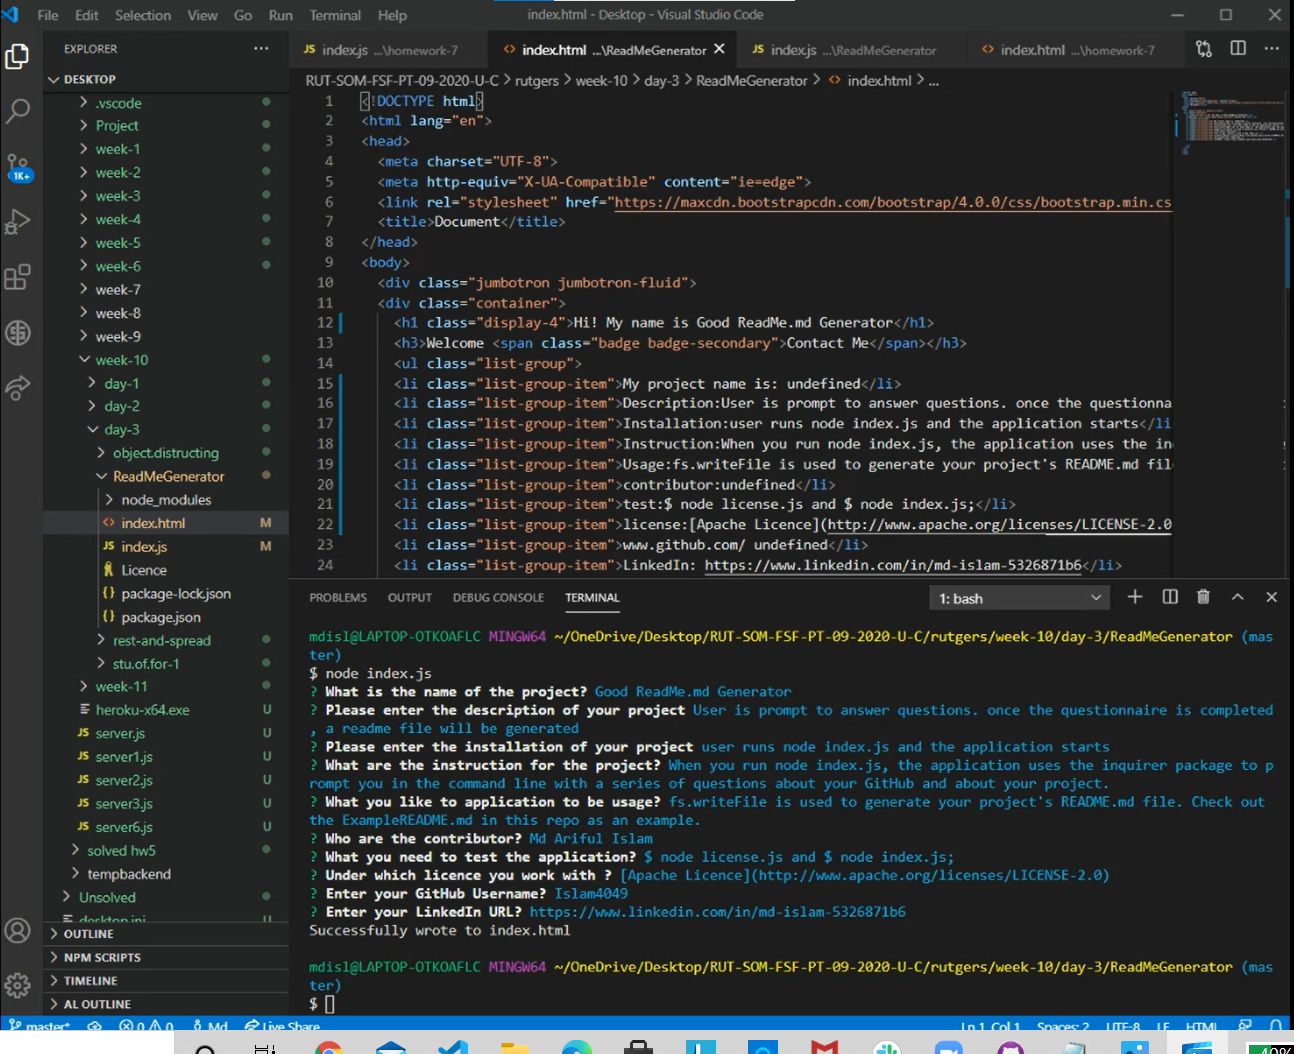Viewport: 1294px width, 1054px height.
Task: Expand the node_modules folder
Action: pos(166,499)
